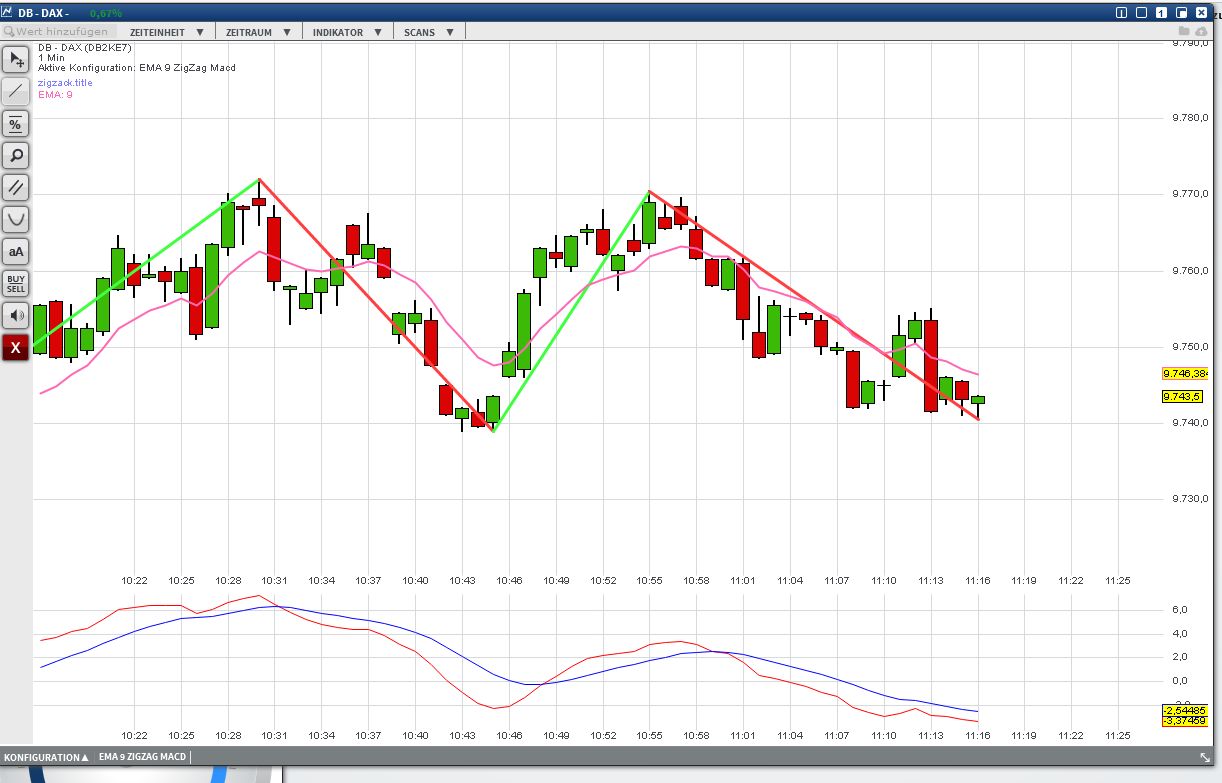Click the 1 Min timeframe text
Screen dimensions: 1222x783
point(51,58)
